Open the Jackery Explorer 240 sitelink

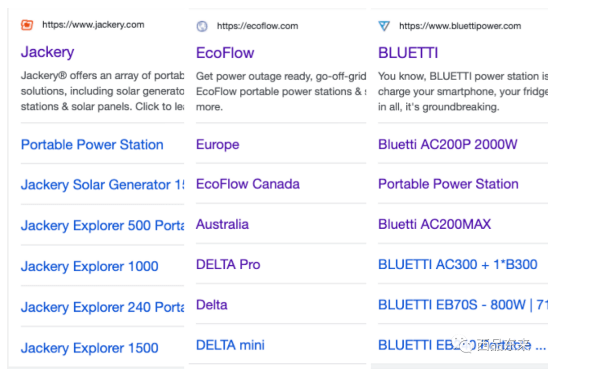click(102, 307)
